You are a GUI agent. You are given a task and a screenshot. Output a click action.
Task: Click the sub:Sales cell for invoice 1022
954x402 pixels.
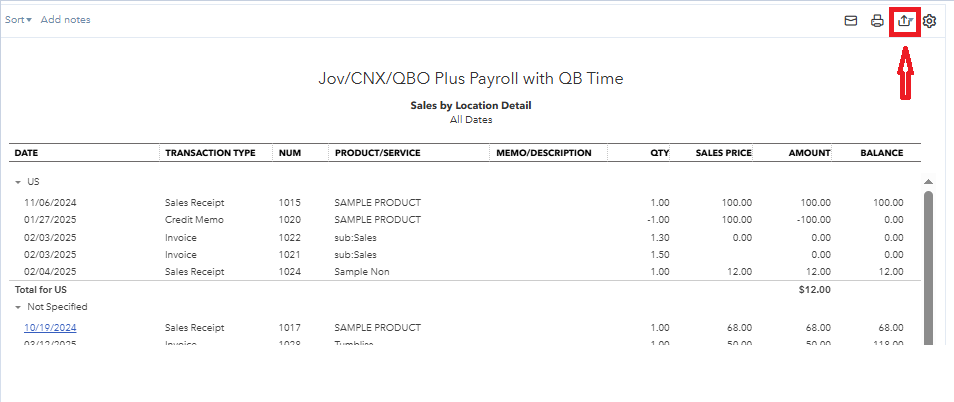(x=355, y=238)
